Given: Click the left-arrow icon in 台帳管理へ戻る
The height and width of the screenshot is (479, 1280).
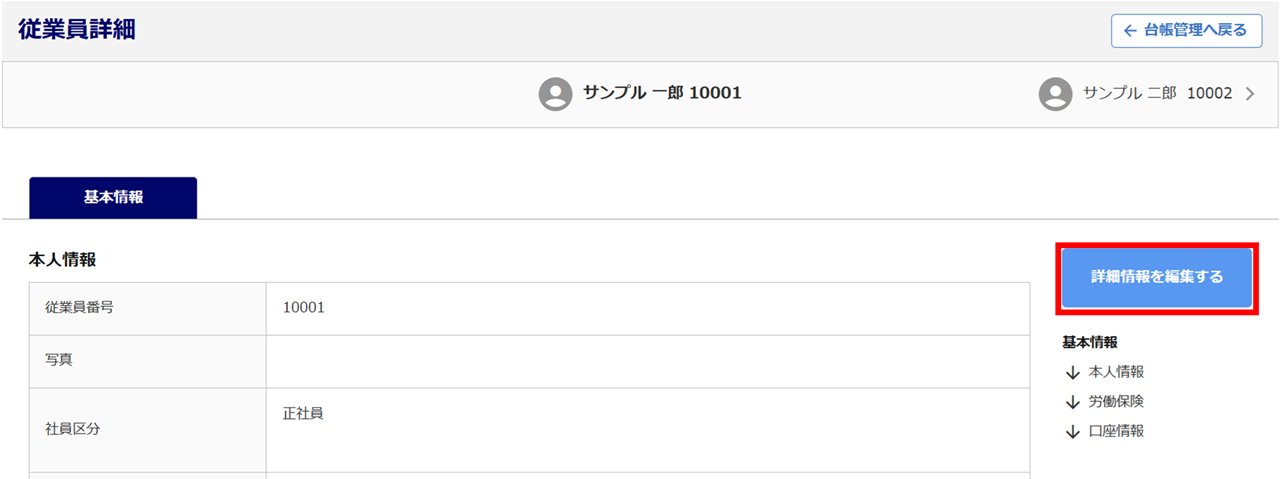Looking at the screenshot, I should pos(1130,31).
